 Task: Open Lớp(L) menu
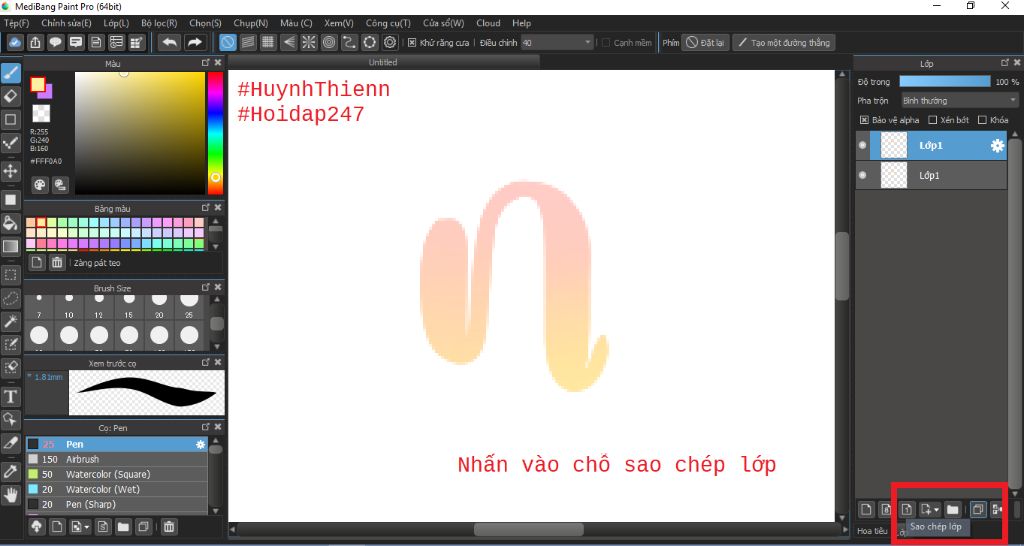coord(116,23)
